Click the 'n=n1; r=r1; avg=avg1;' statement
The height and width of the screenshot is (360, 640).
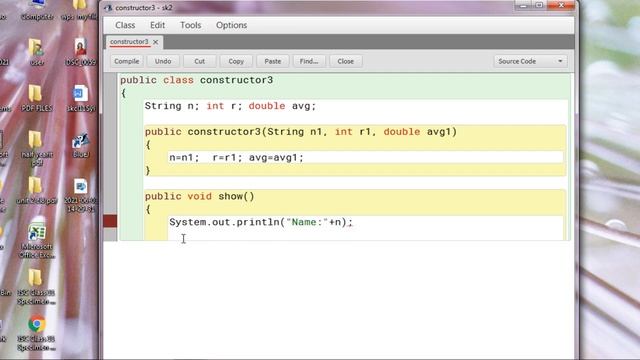(x=236, y=158)
